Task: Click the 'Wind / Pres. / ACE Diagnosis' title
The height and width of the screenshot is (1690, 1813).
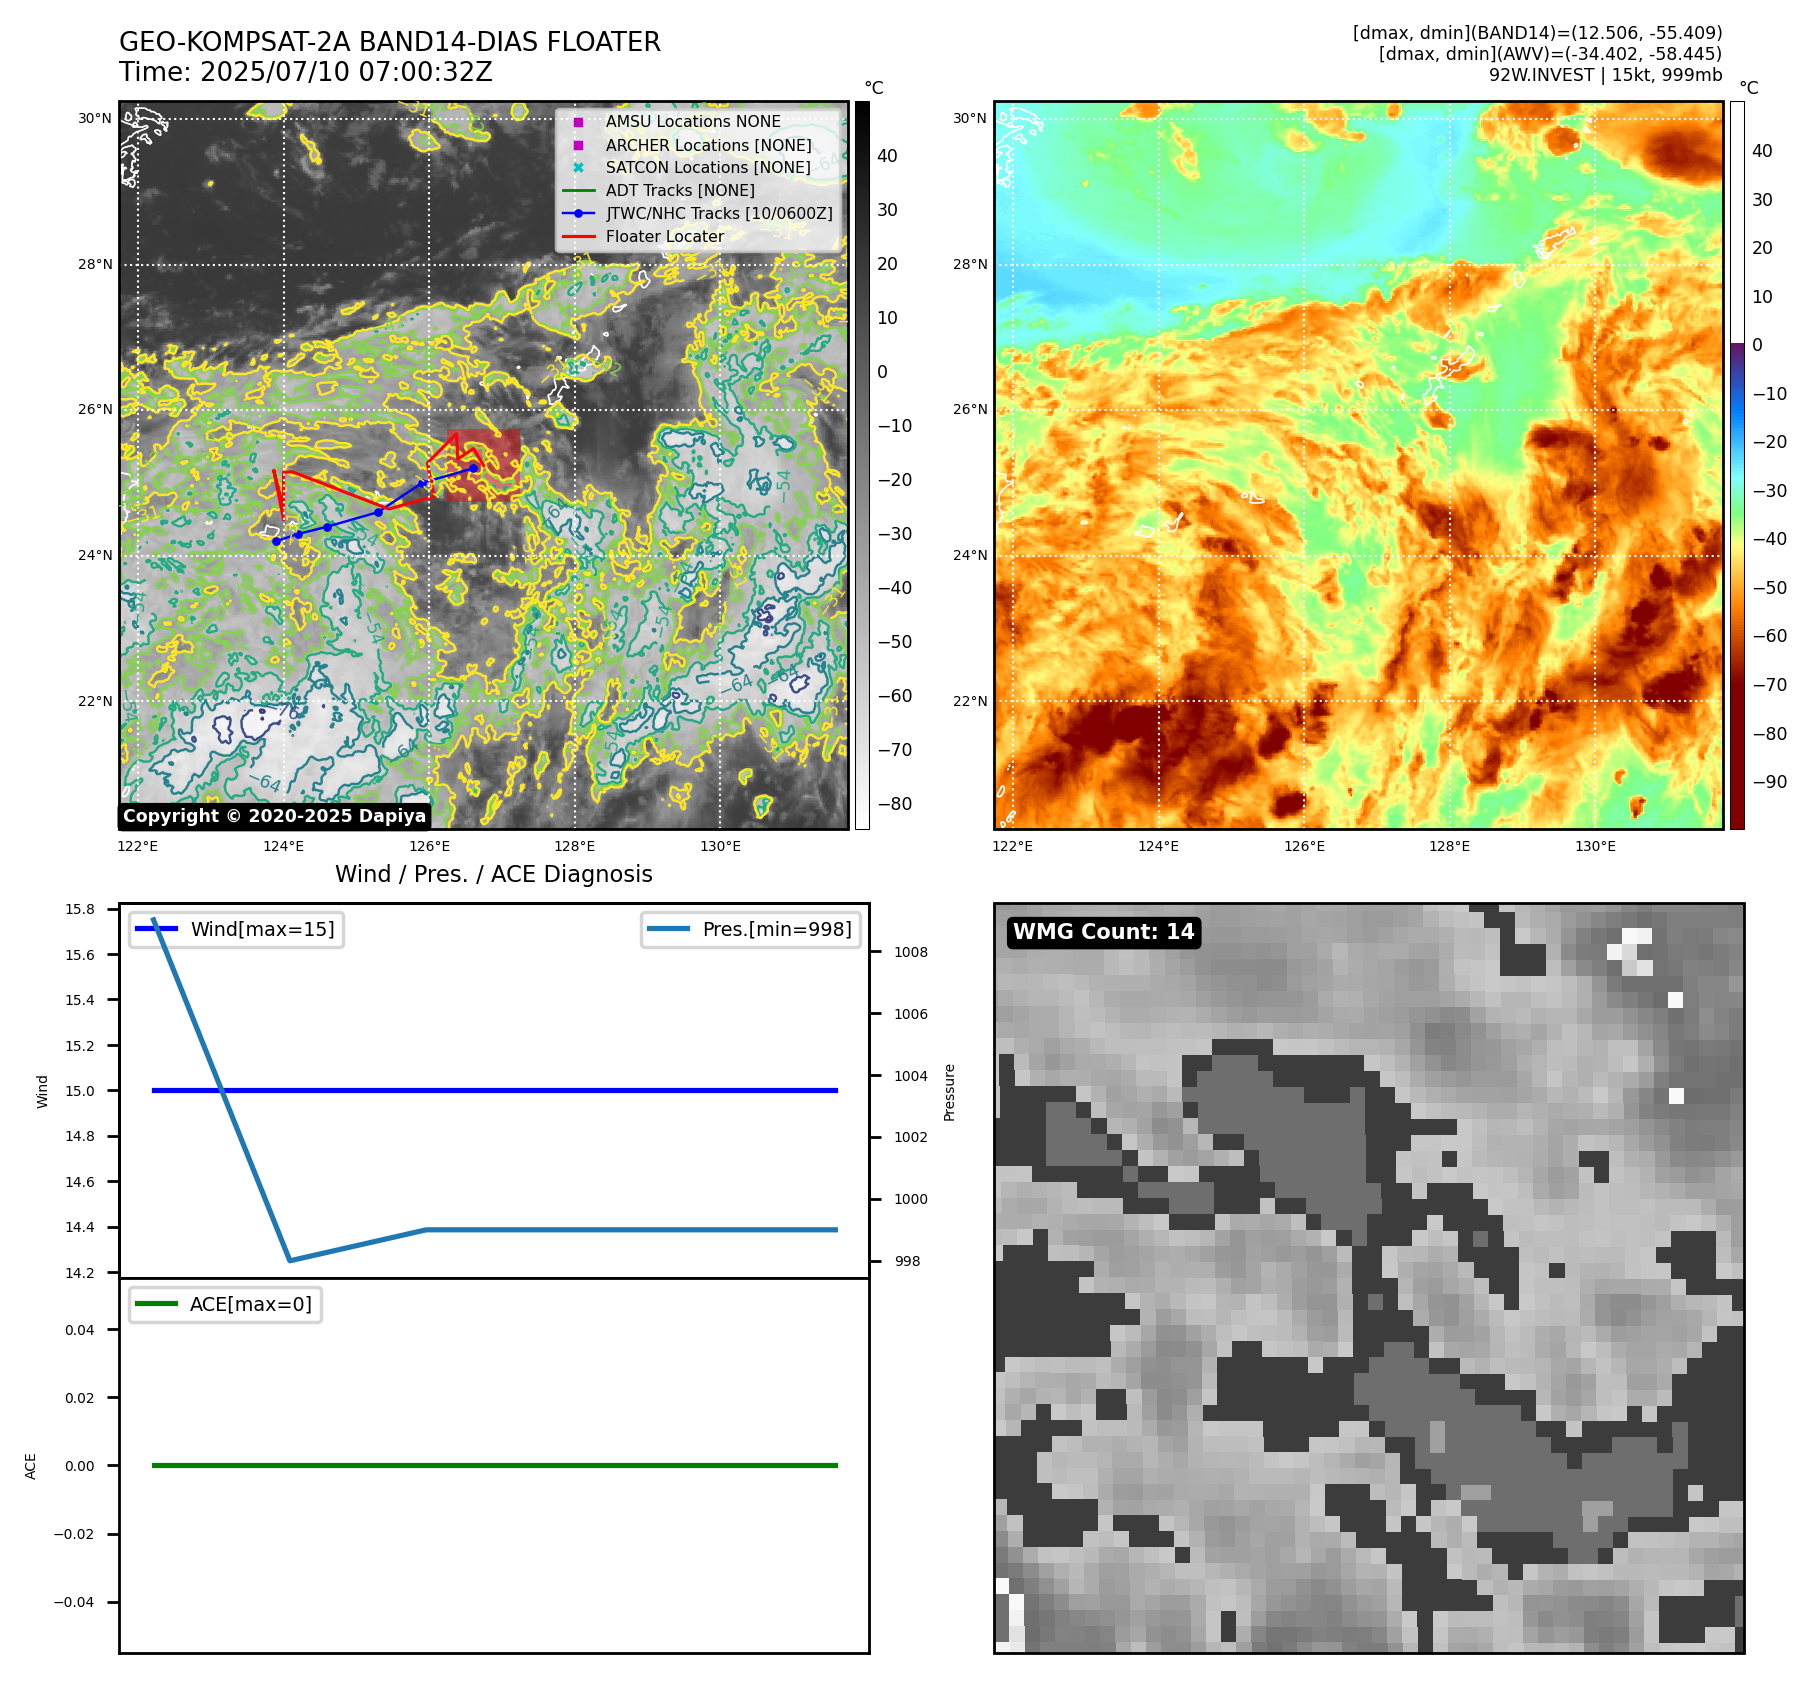Action: 494,874
